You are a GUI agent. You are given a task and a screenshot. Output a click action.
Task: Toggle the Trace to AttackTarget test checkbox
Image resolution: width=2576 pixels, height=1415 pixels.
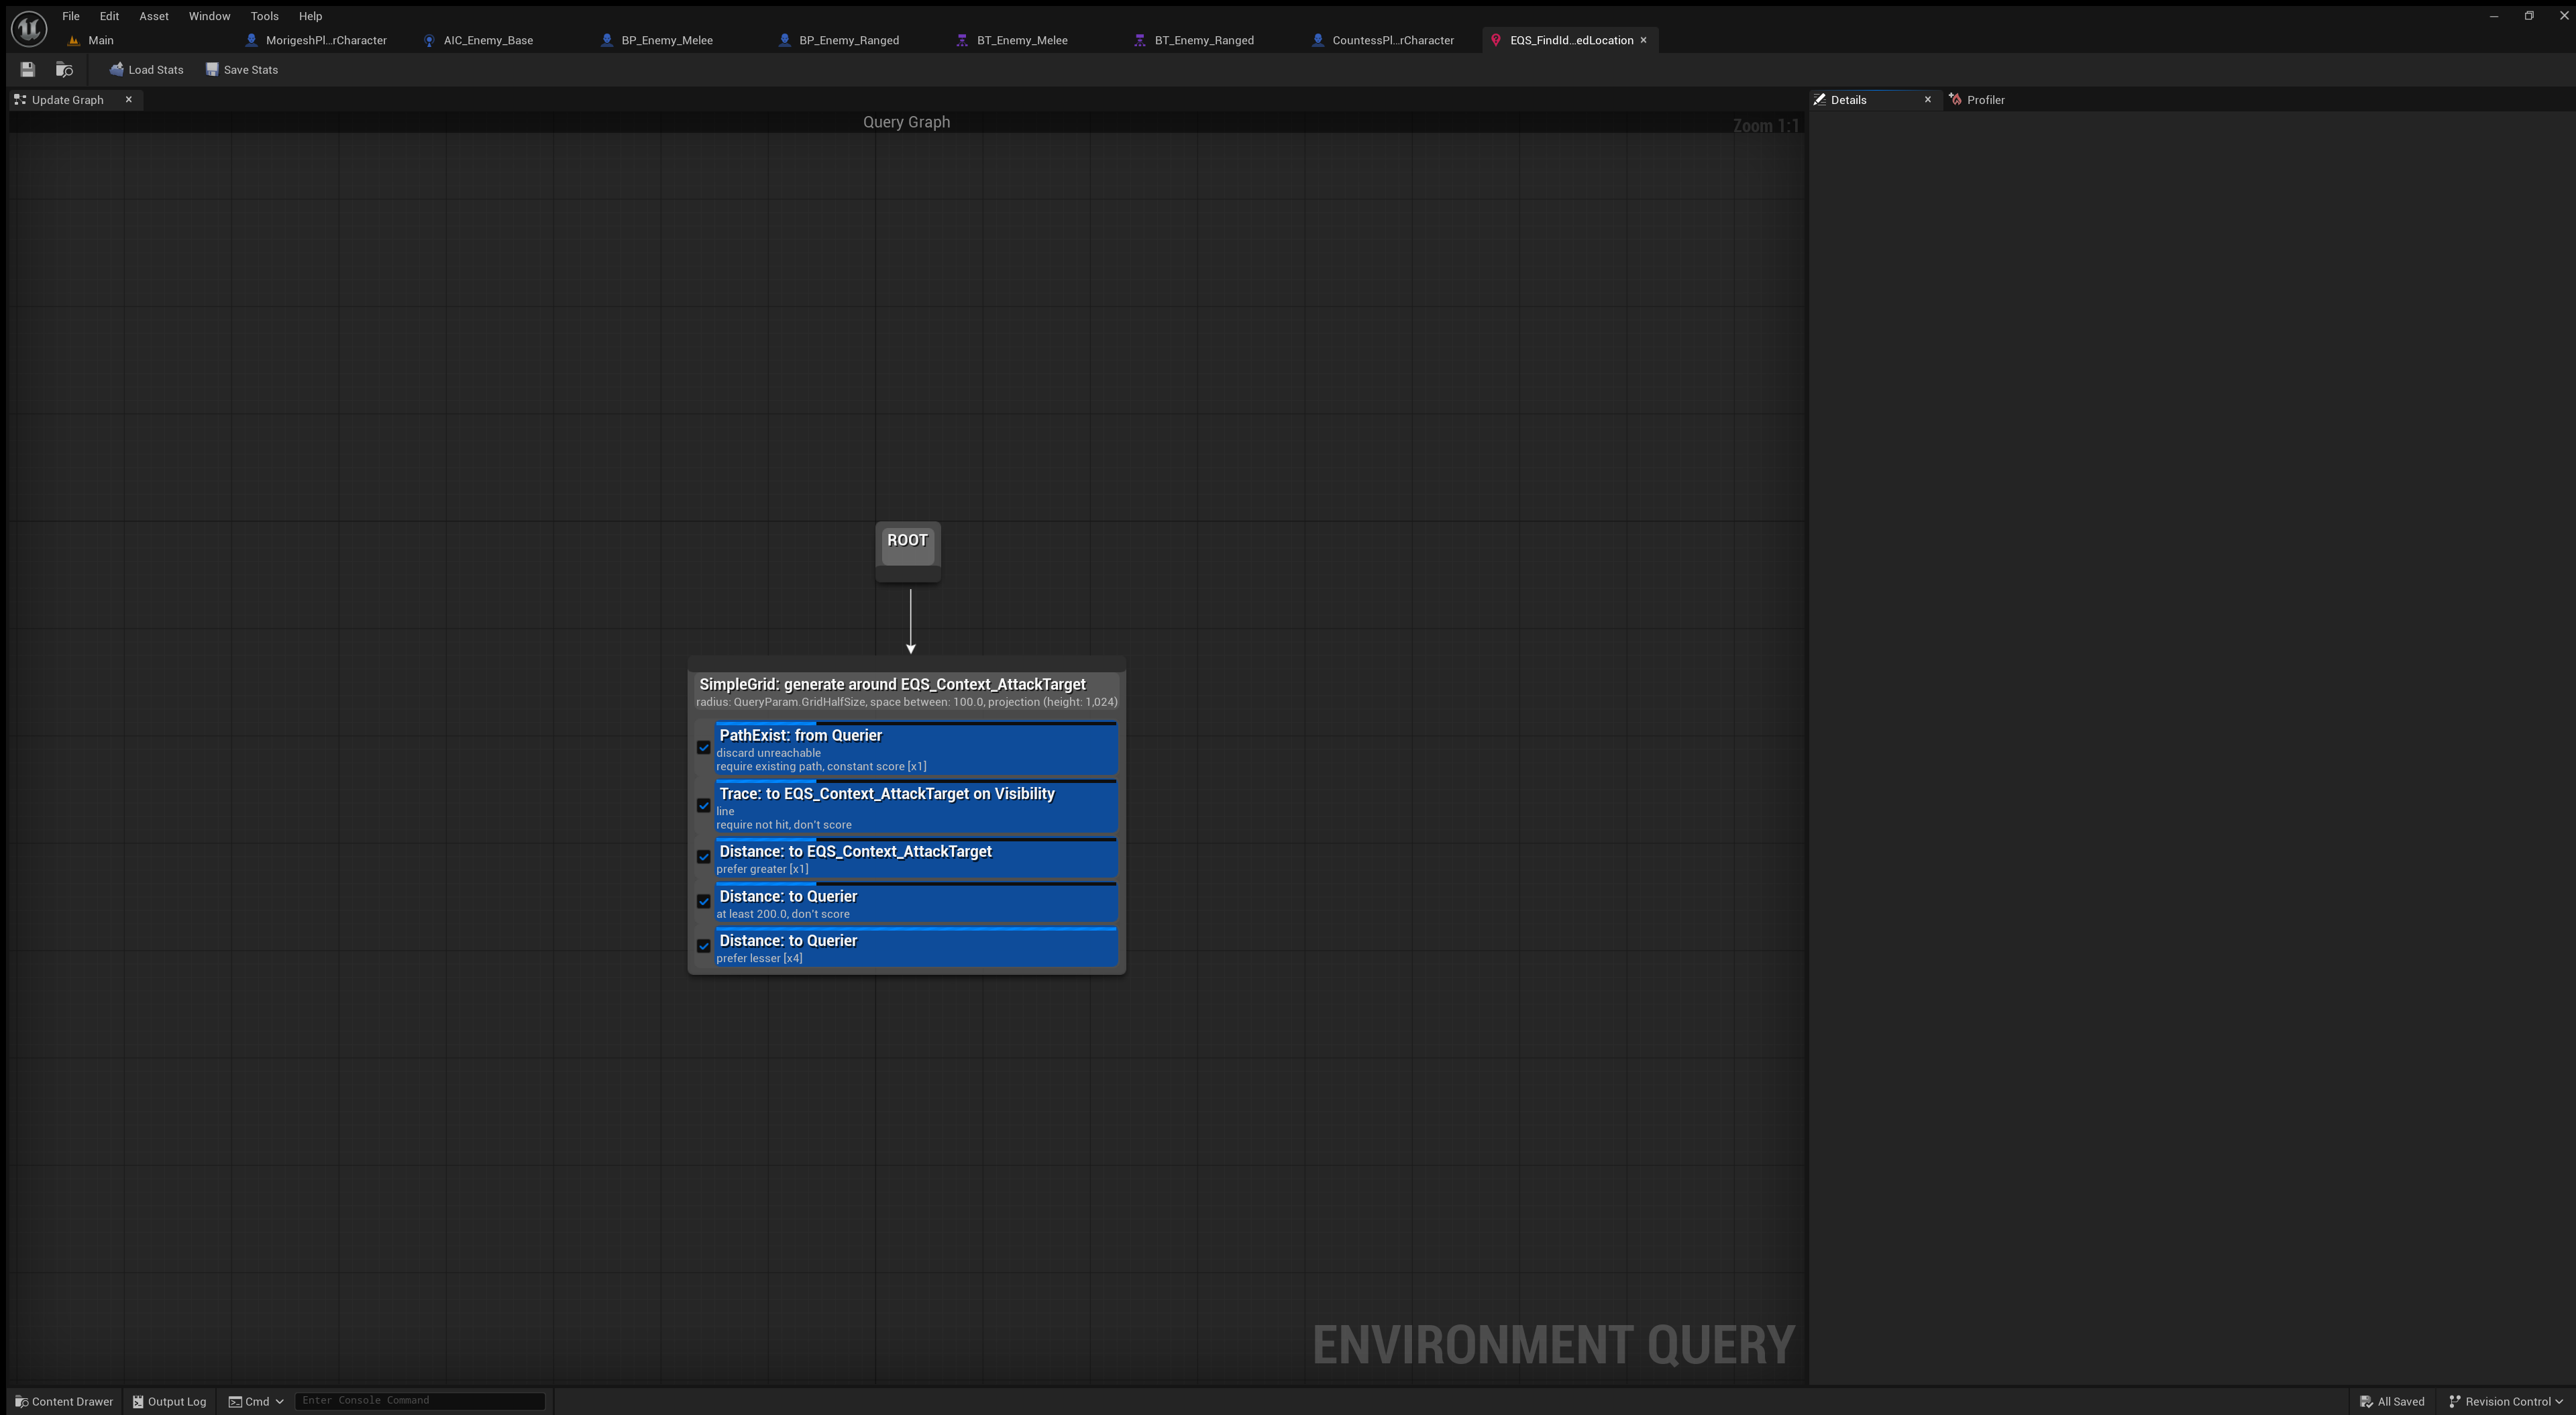pyautogui.click(x=704, y=806)
